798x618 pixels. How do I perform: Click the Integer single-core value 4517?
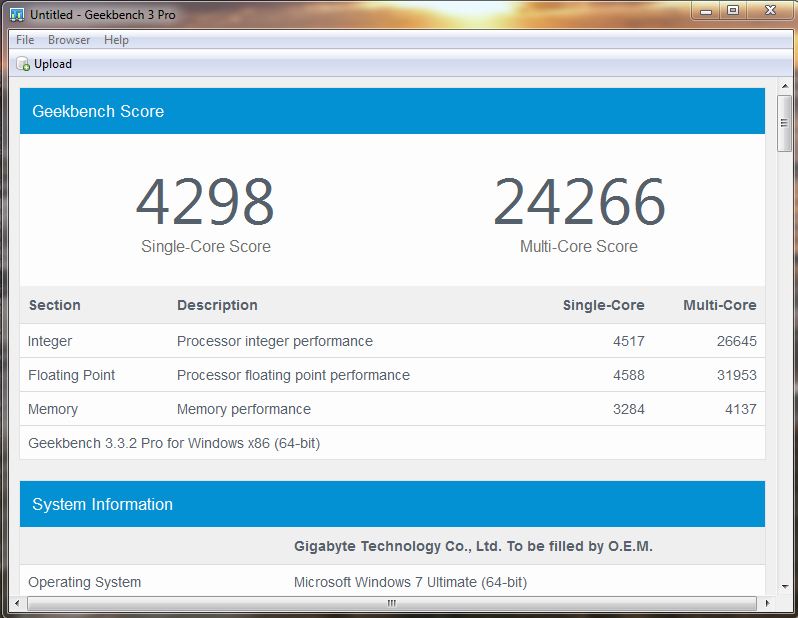(x=629, y=341)
